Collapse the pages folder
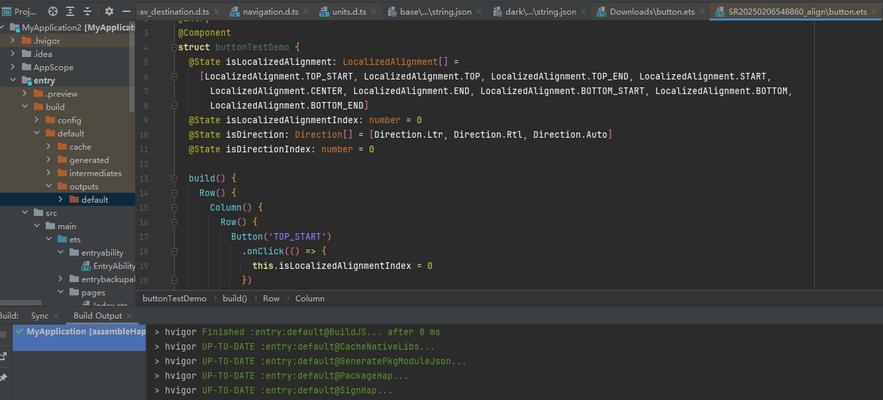This screenshot has width=883, height=400. (x=60, y=292)
